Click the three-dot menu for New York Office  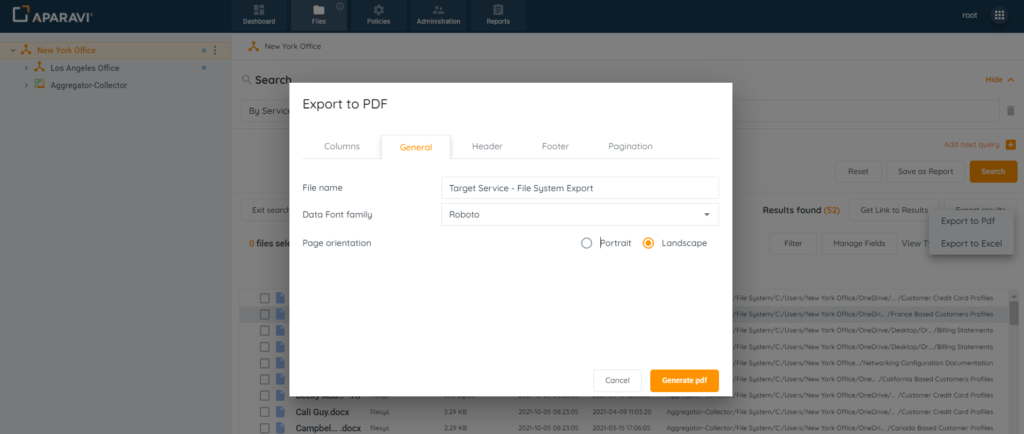tap(215, 50)
